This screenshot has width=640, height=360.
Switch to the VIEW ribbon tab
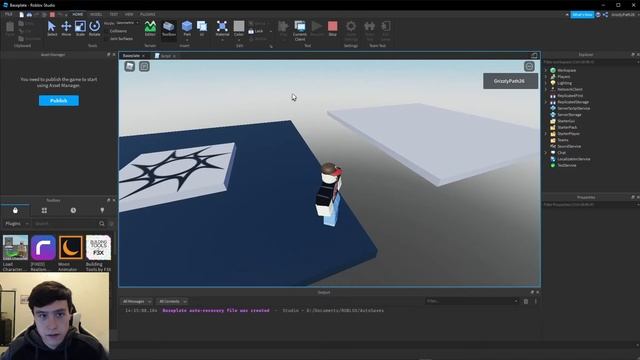point(129,14)
